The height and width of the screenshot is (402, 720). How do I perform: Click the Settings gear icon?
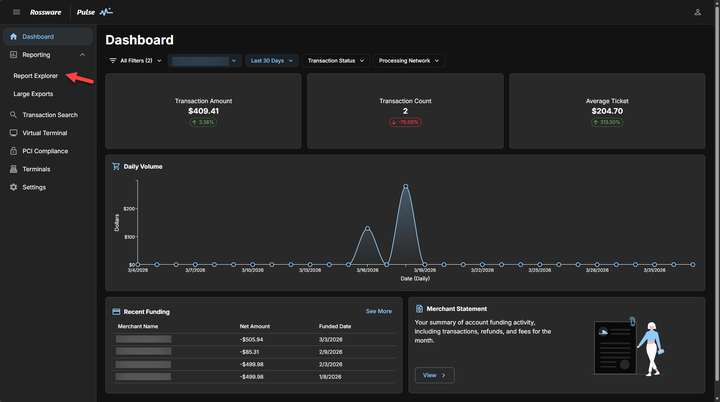tap(13, 187)
